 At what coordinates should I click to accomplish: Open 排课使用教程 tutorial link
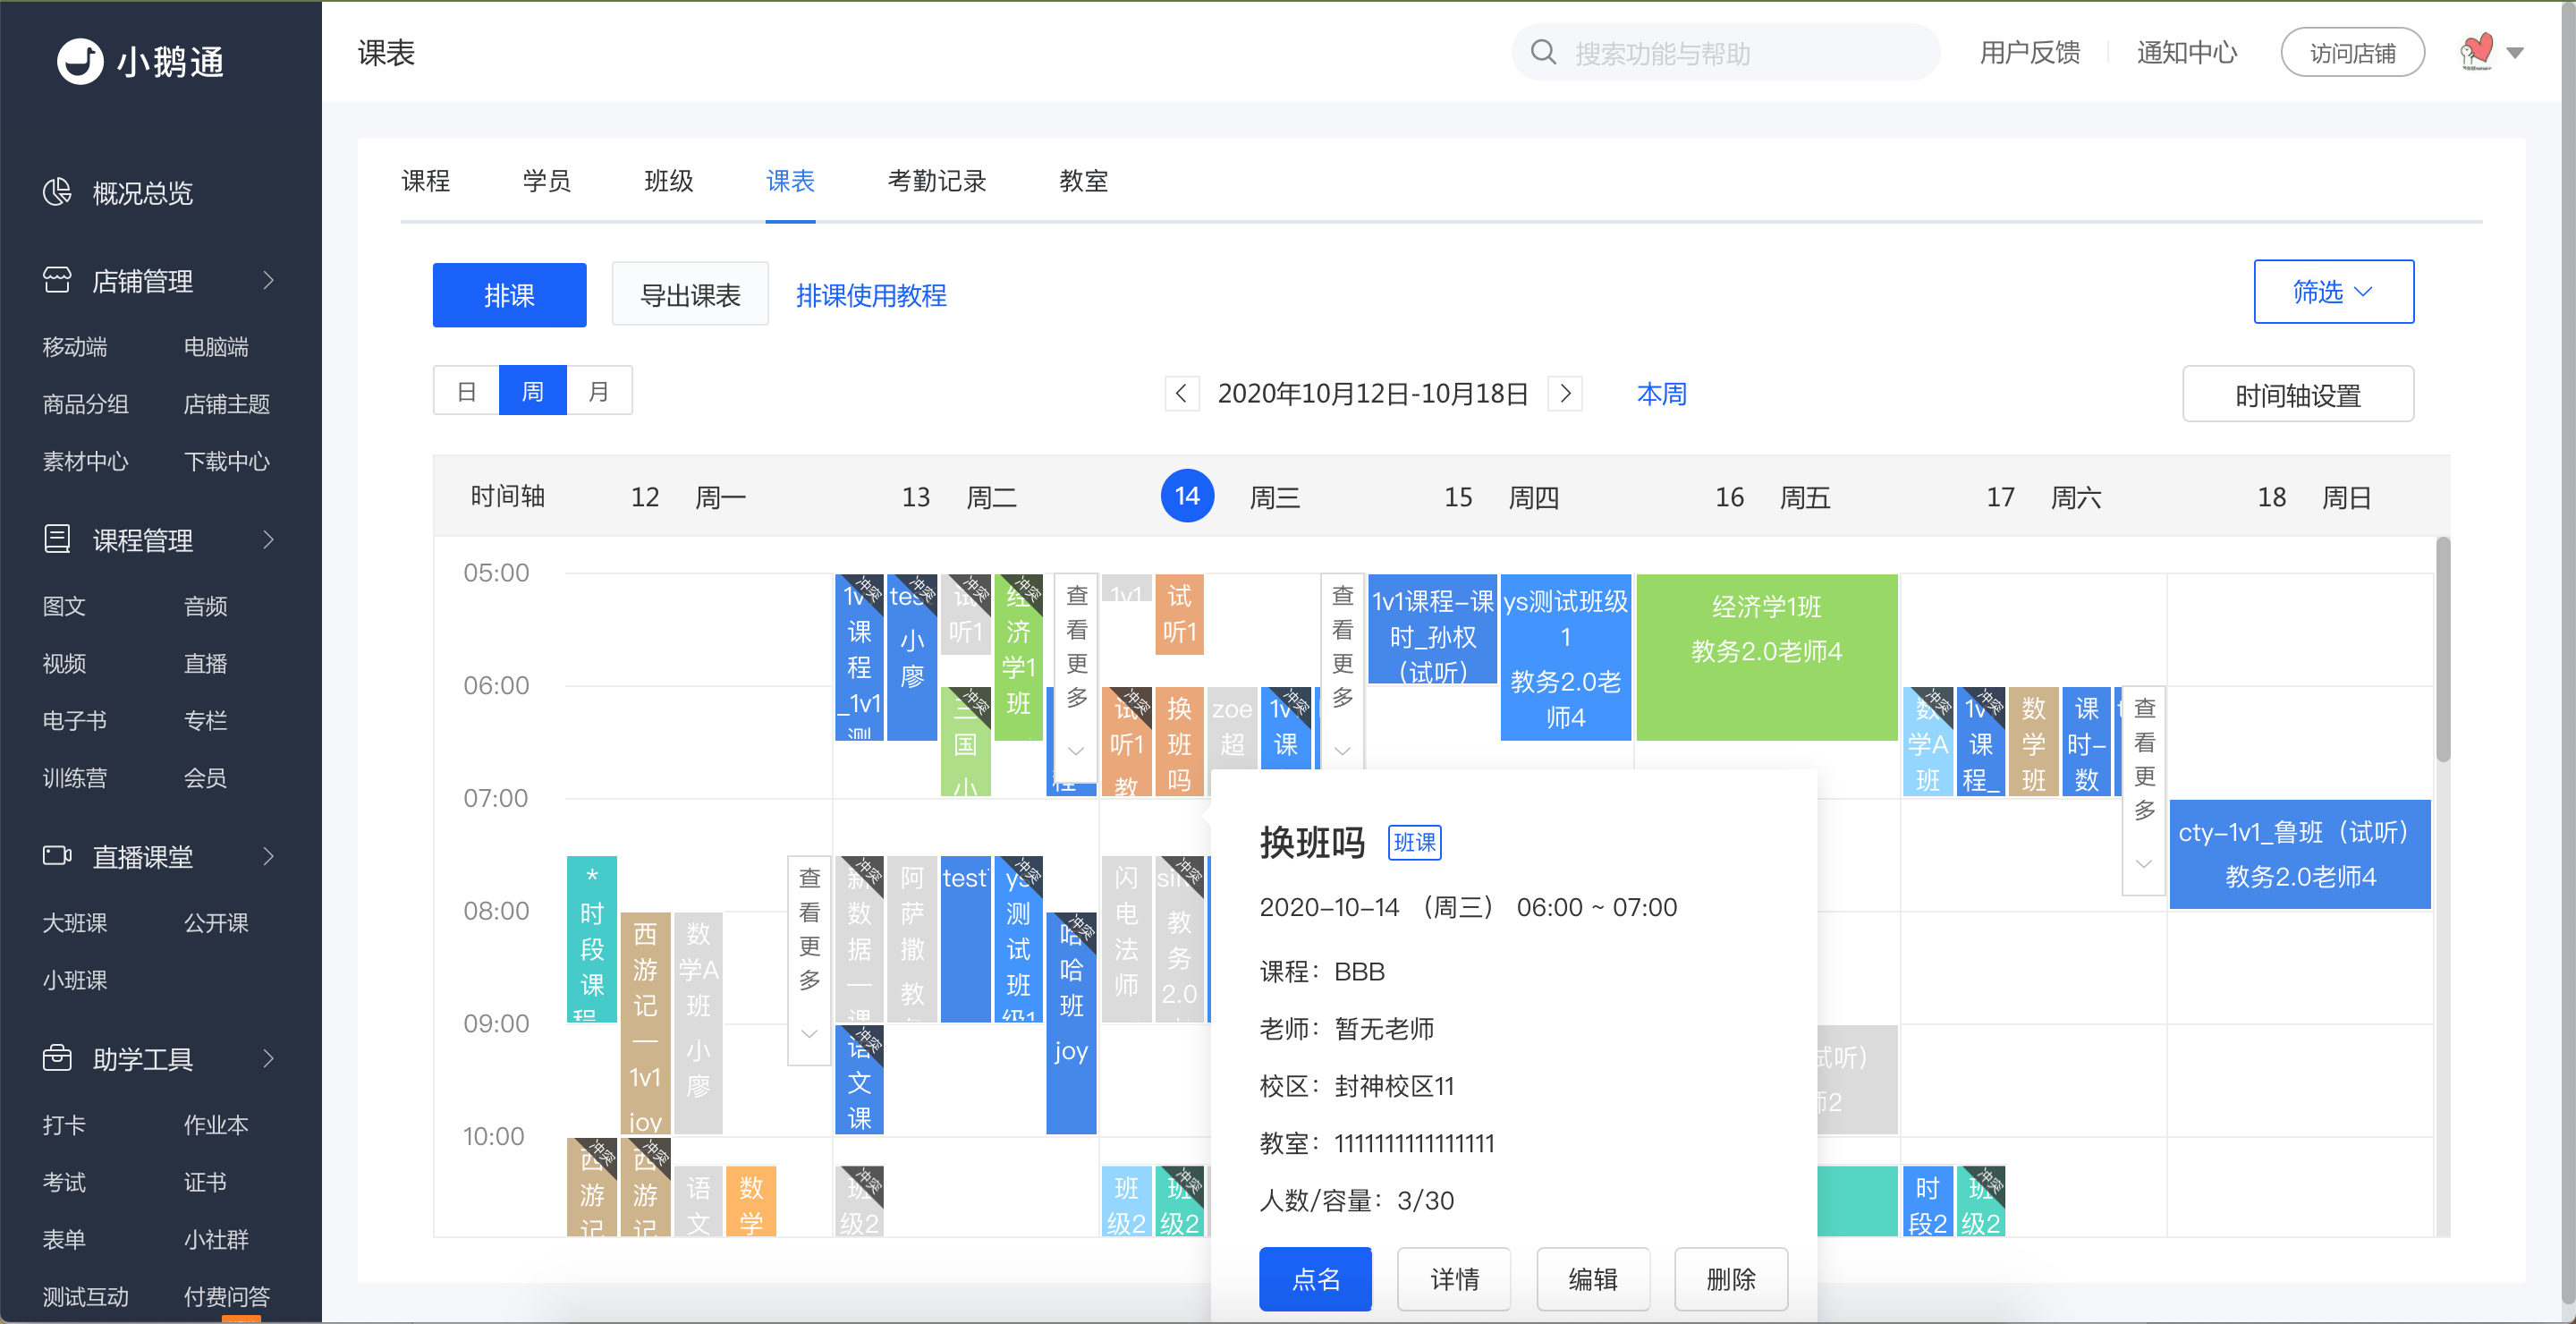(x=870, y=295)
